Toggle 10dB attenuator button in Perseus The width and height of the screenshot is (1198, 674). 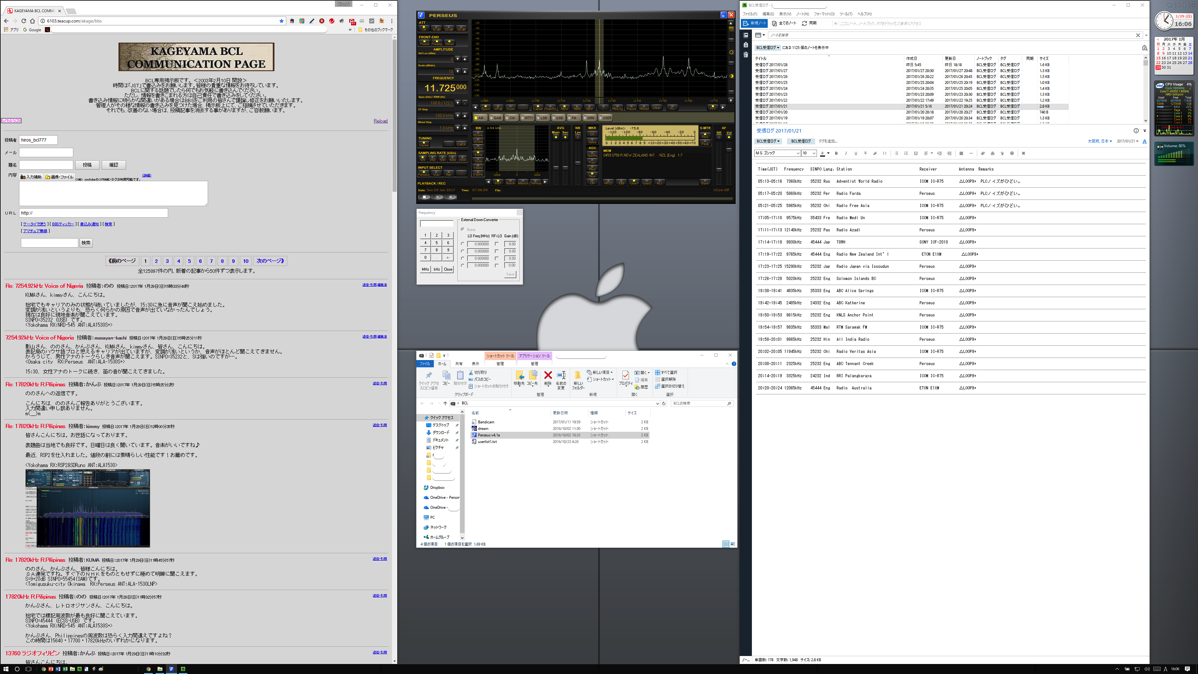[436, 28]
